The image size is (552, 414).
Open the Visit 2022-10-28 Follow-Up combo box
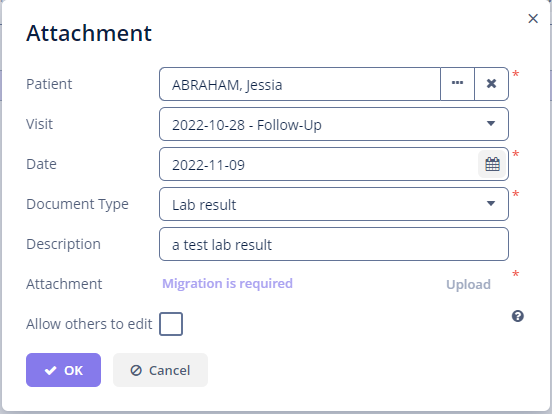point(334,124)
